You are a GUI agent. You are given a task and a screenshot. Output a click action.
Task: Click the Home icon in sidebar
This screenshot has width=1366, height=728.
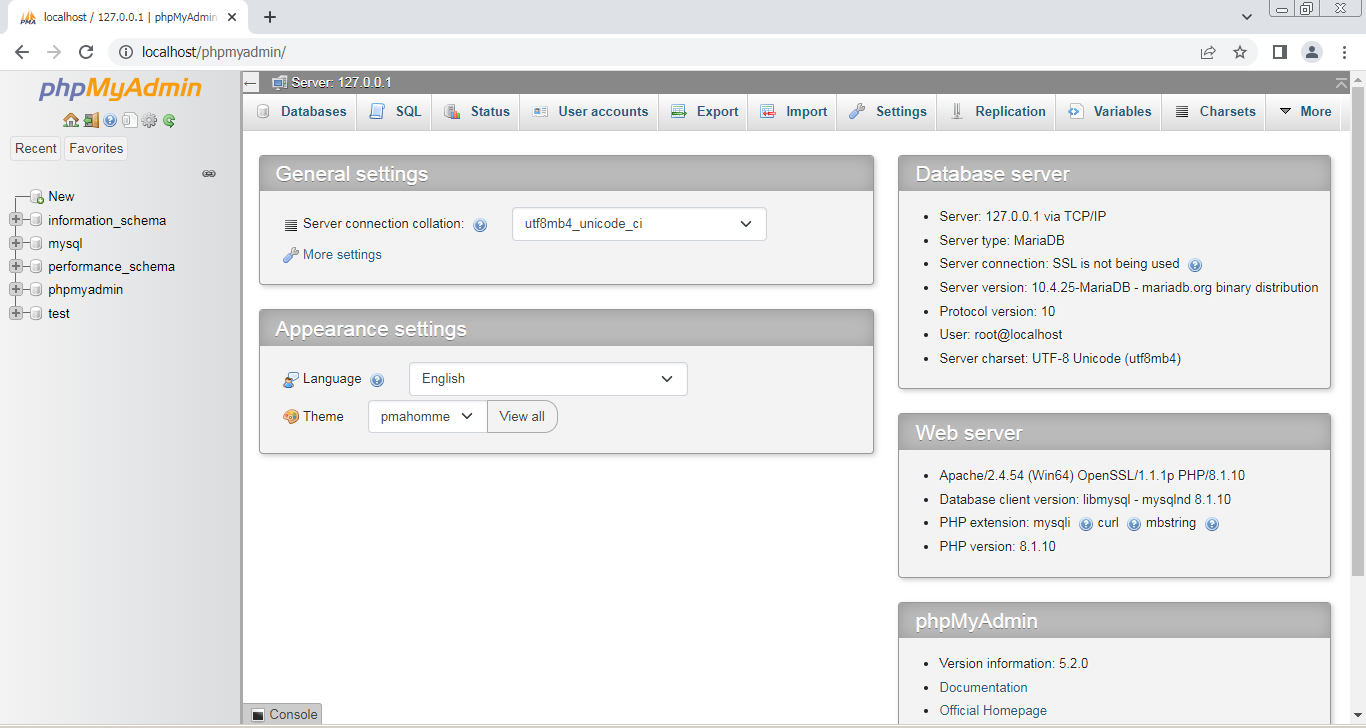[70, 120]
